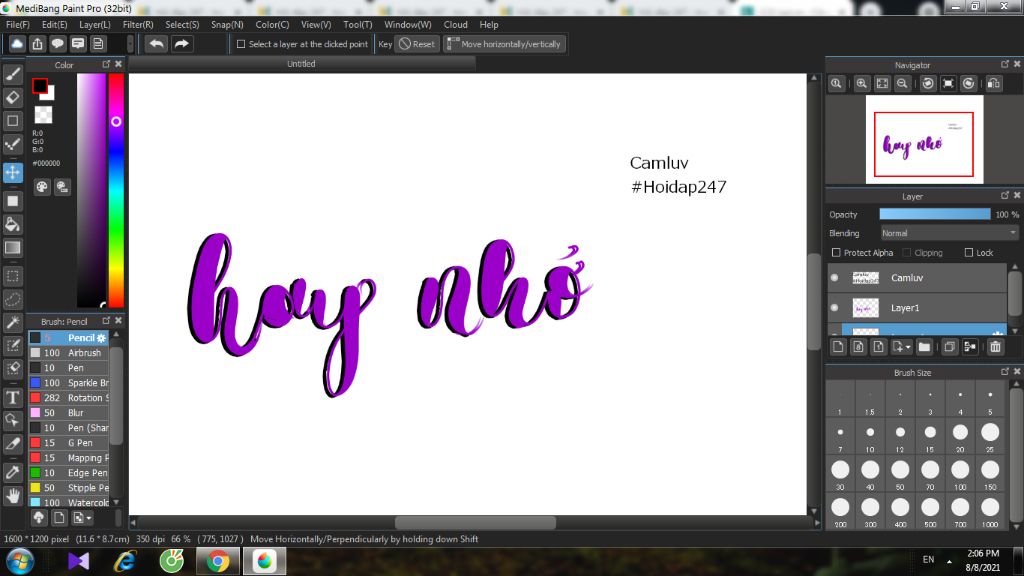
Task: Choose brush size 10
Action: tap(870, 437)
